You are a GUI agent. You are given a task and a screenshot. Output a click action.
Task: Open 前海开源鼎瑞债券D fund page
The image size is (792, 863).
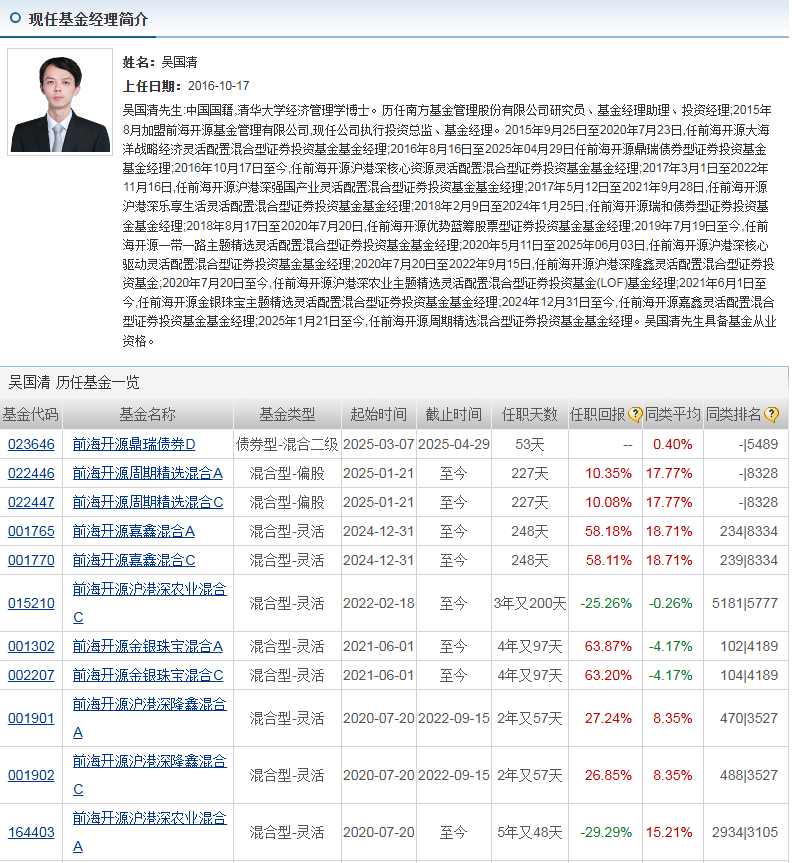tap(134, 444)
